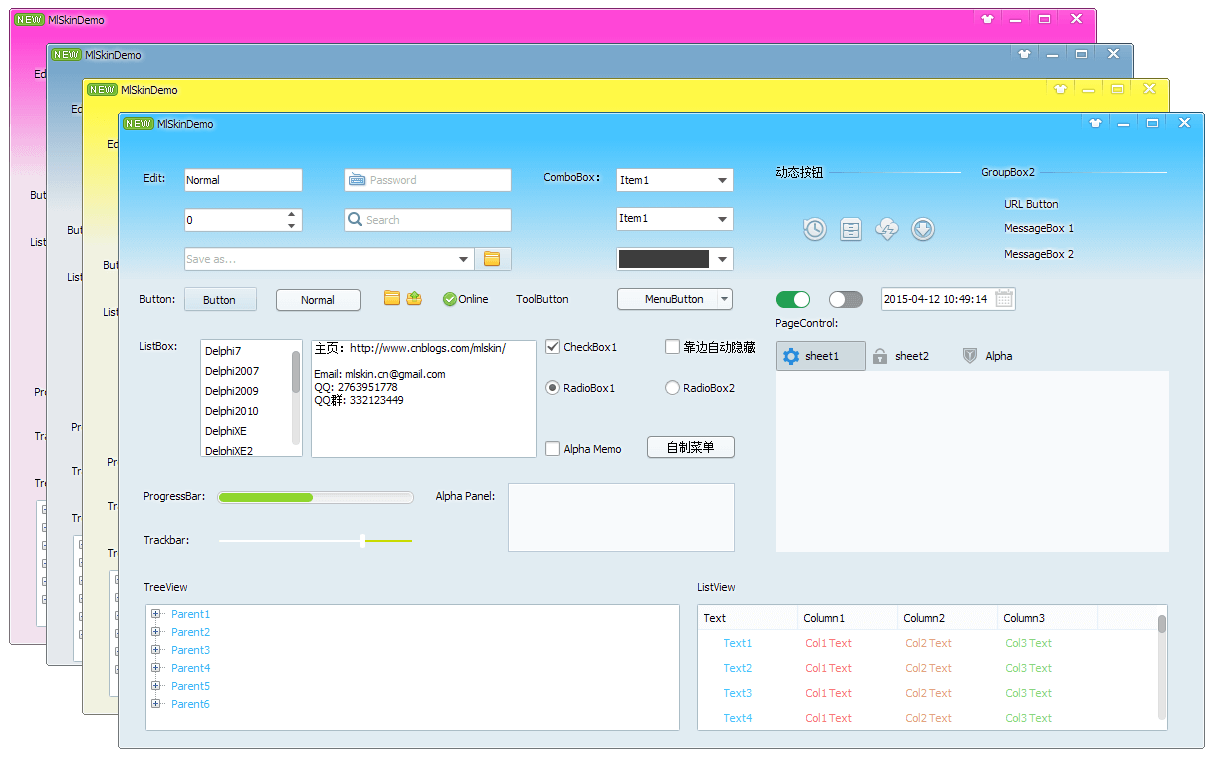Click the history clock icon button
This screenshot has width=1219, height=758.
click(814, 229)
